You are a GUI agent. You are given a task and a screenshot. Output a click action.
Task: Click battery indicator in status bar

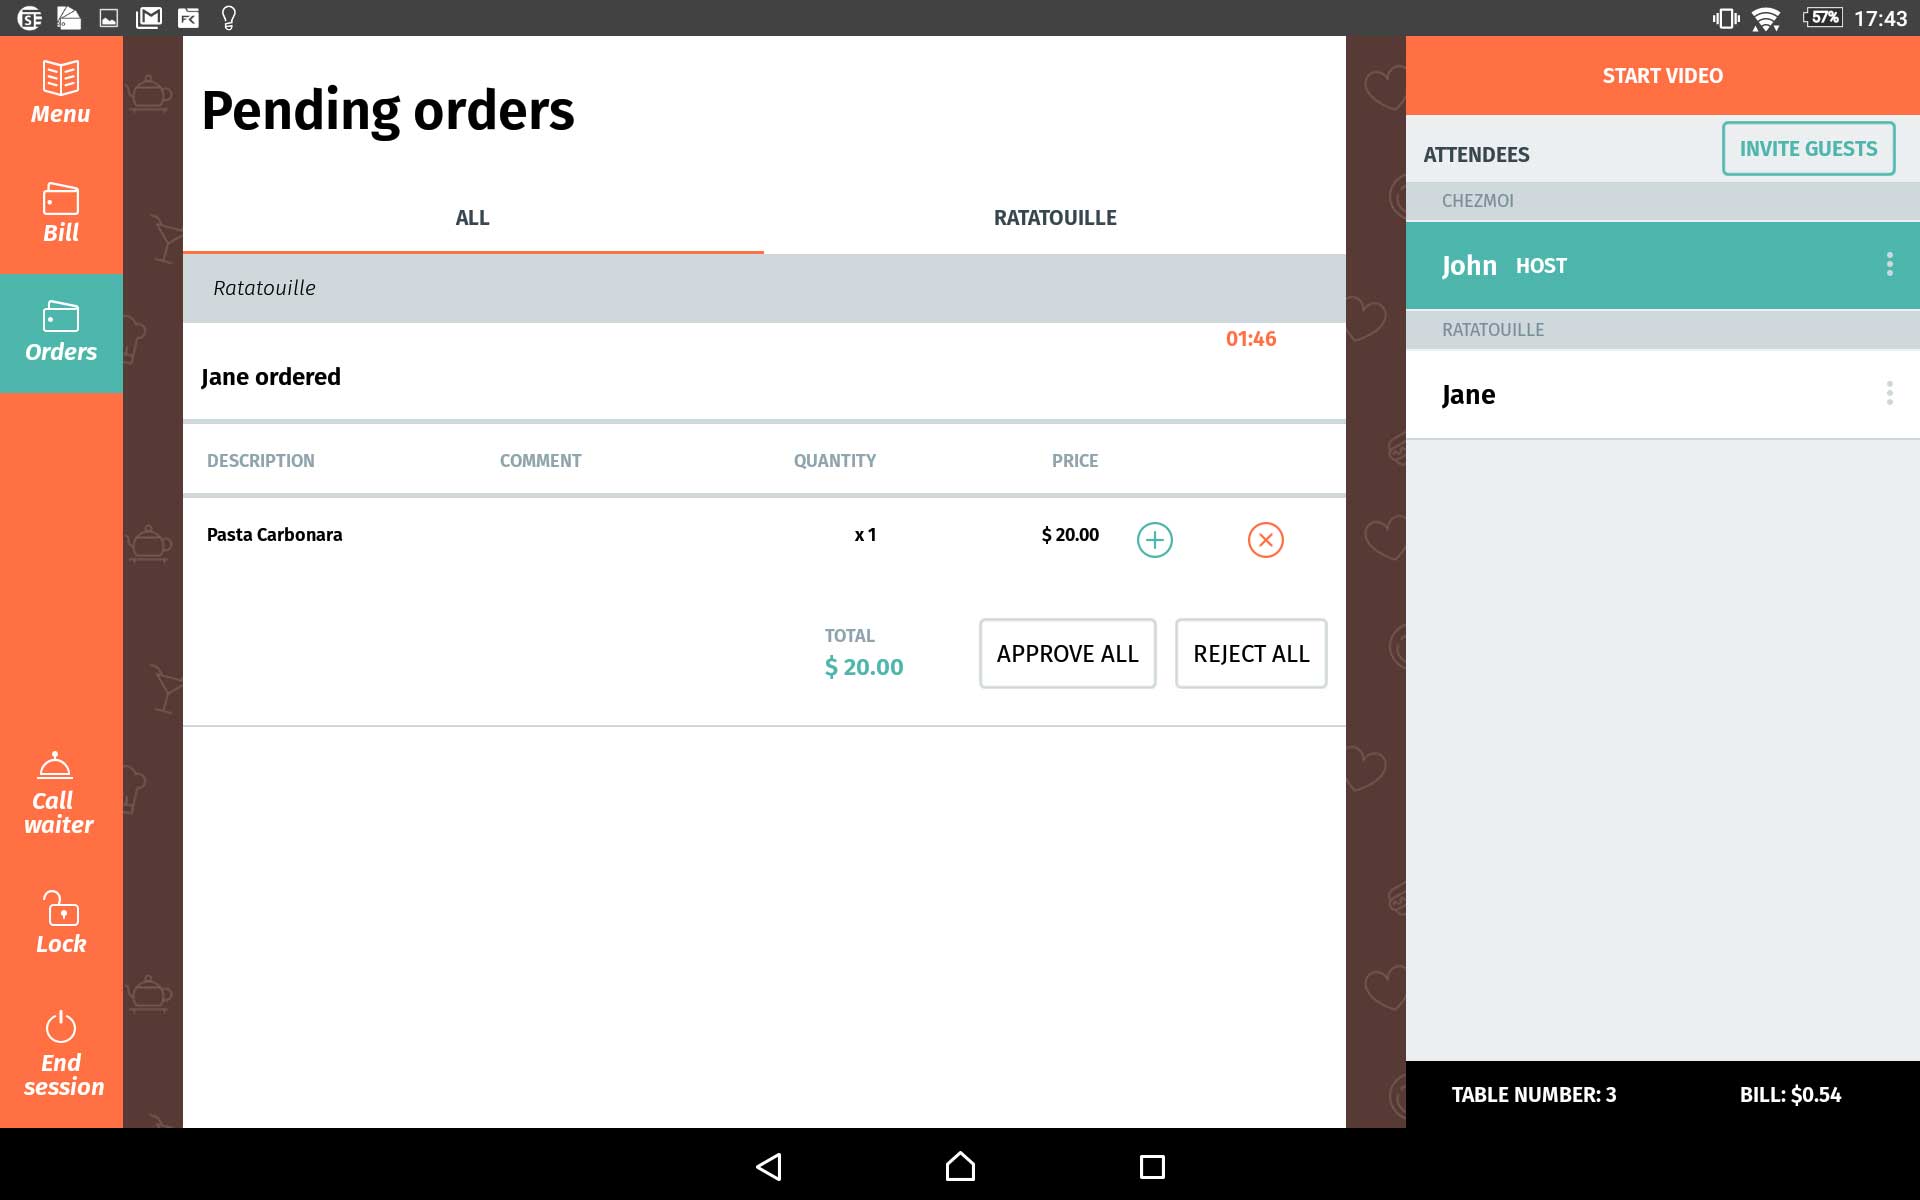1825,17
